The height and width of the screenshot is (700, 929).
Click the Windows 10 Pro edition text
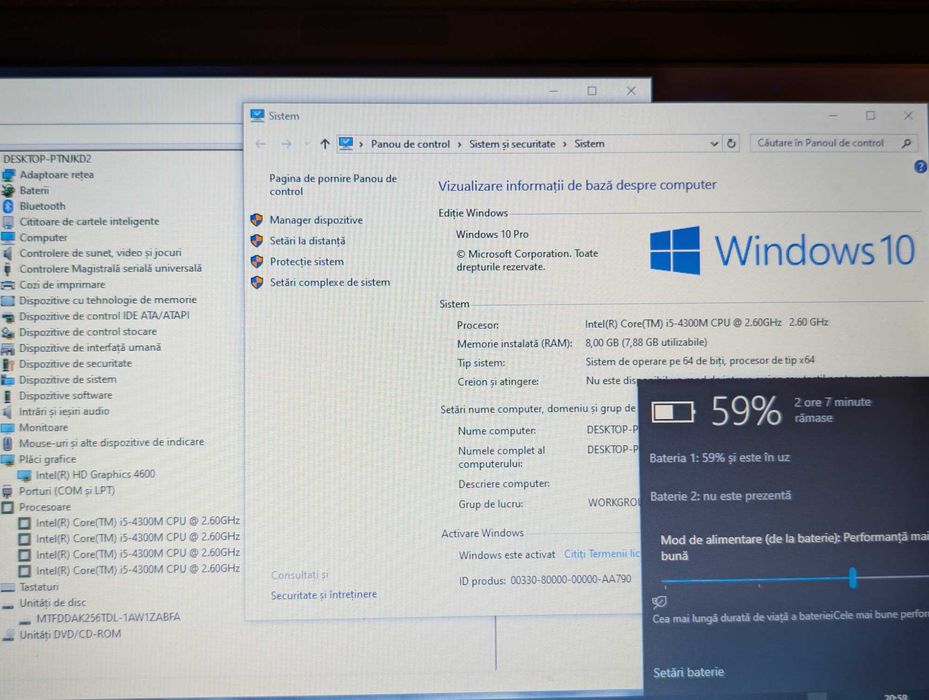pos(492,234)
